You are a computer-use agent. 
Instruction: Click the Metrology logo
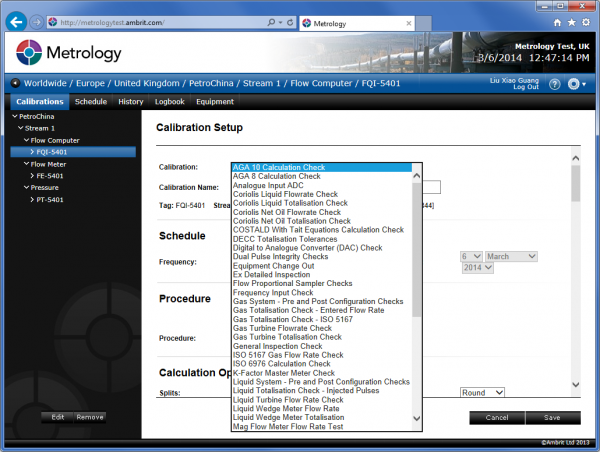(x=68, y=52)
